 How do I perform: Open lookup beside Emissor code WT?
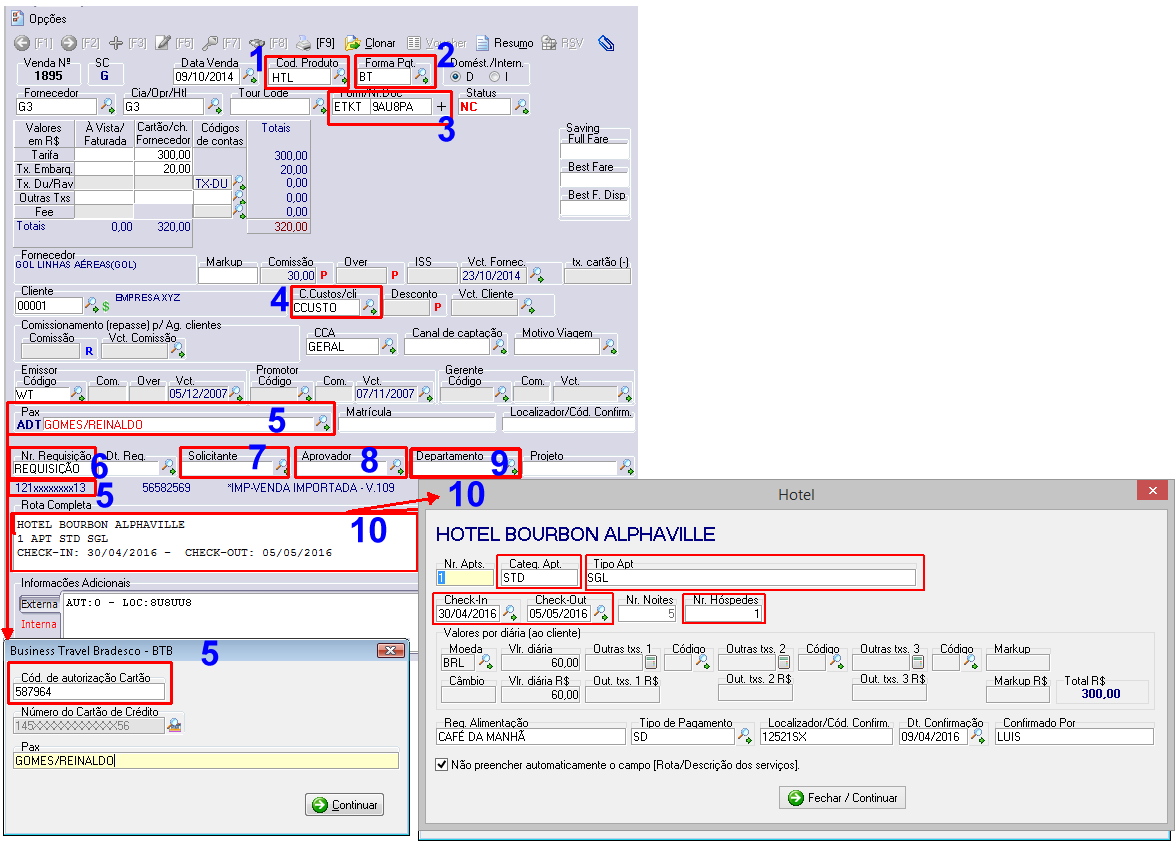pyautogui.click(x=77, y=393)
